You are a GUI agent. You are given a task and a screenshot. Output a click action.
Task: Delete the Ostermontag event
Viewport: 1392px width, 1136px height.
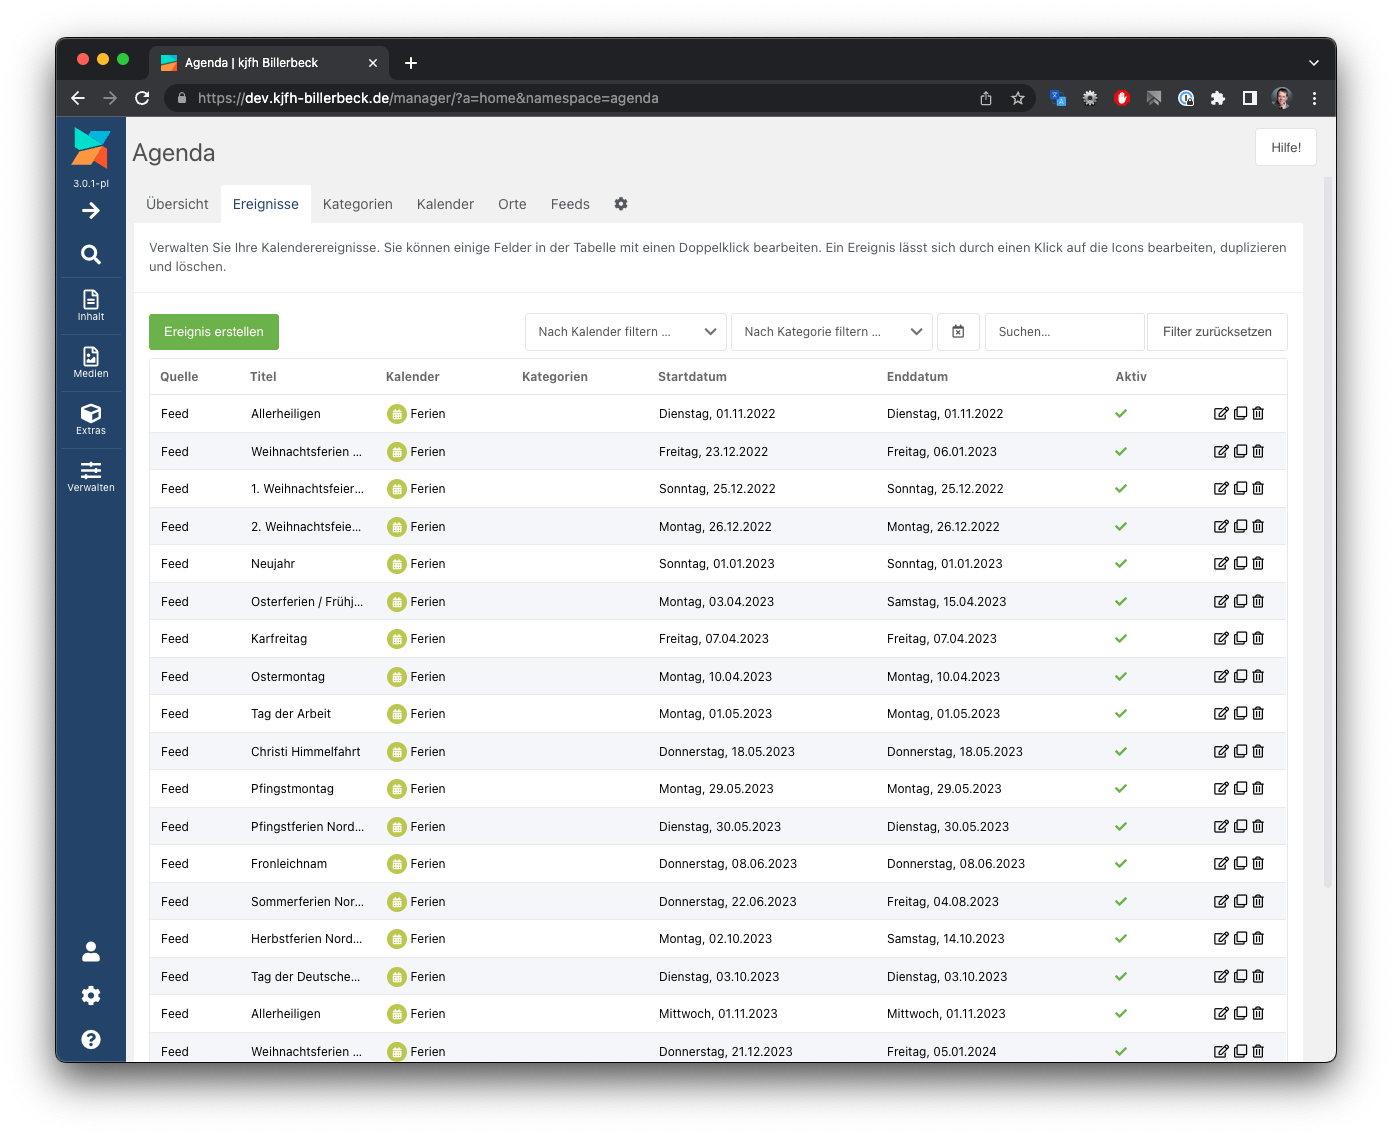[1258, 677]
